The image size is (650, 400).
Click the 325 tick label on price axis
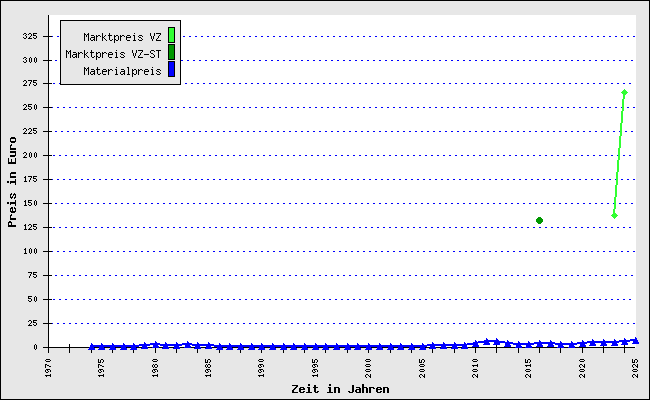coord(30,36)
